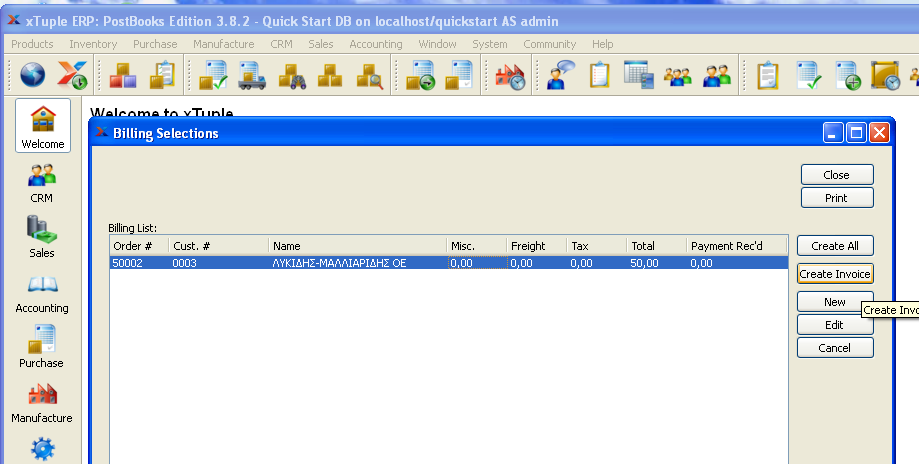
Task: Click the red and purple blocks toolbar icon
Action: (x=122, y=75)
